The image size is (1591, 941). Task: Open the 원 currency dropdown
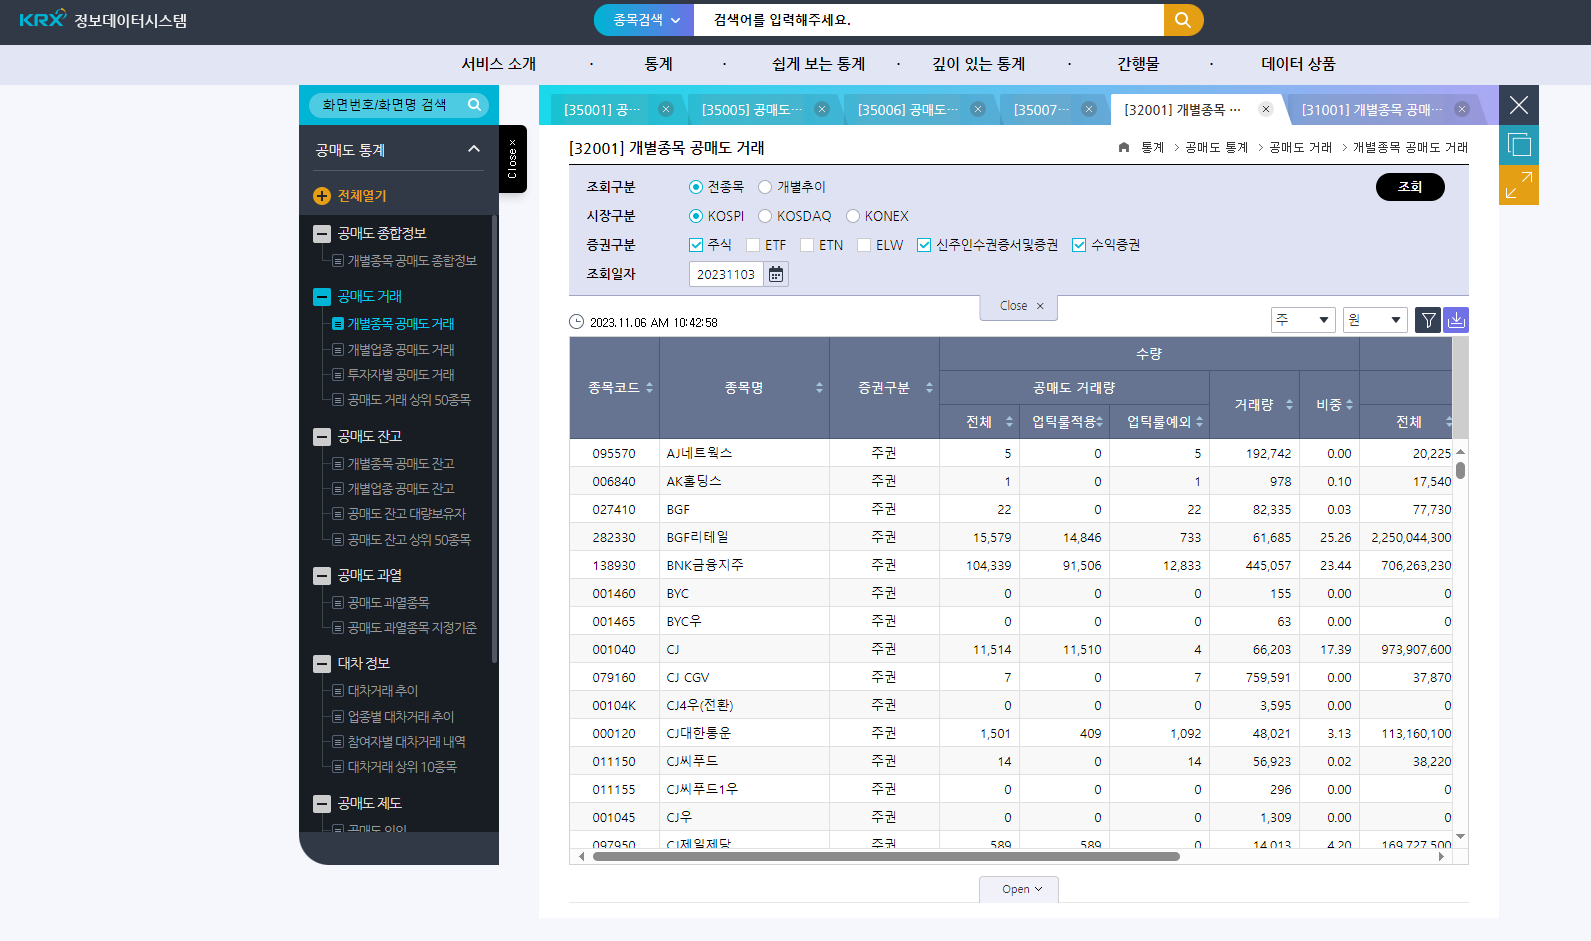click(1375, 320)
